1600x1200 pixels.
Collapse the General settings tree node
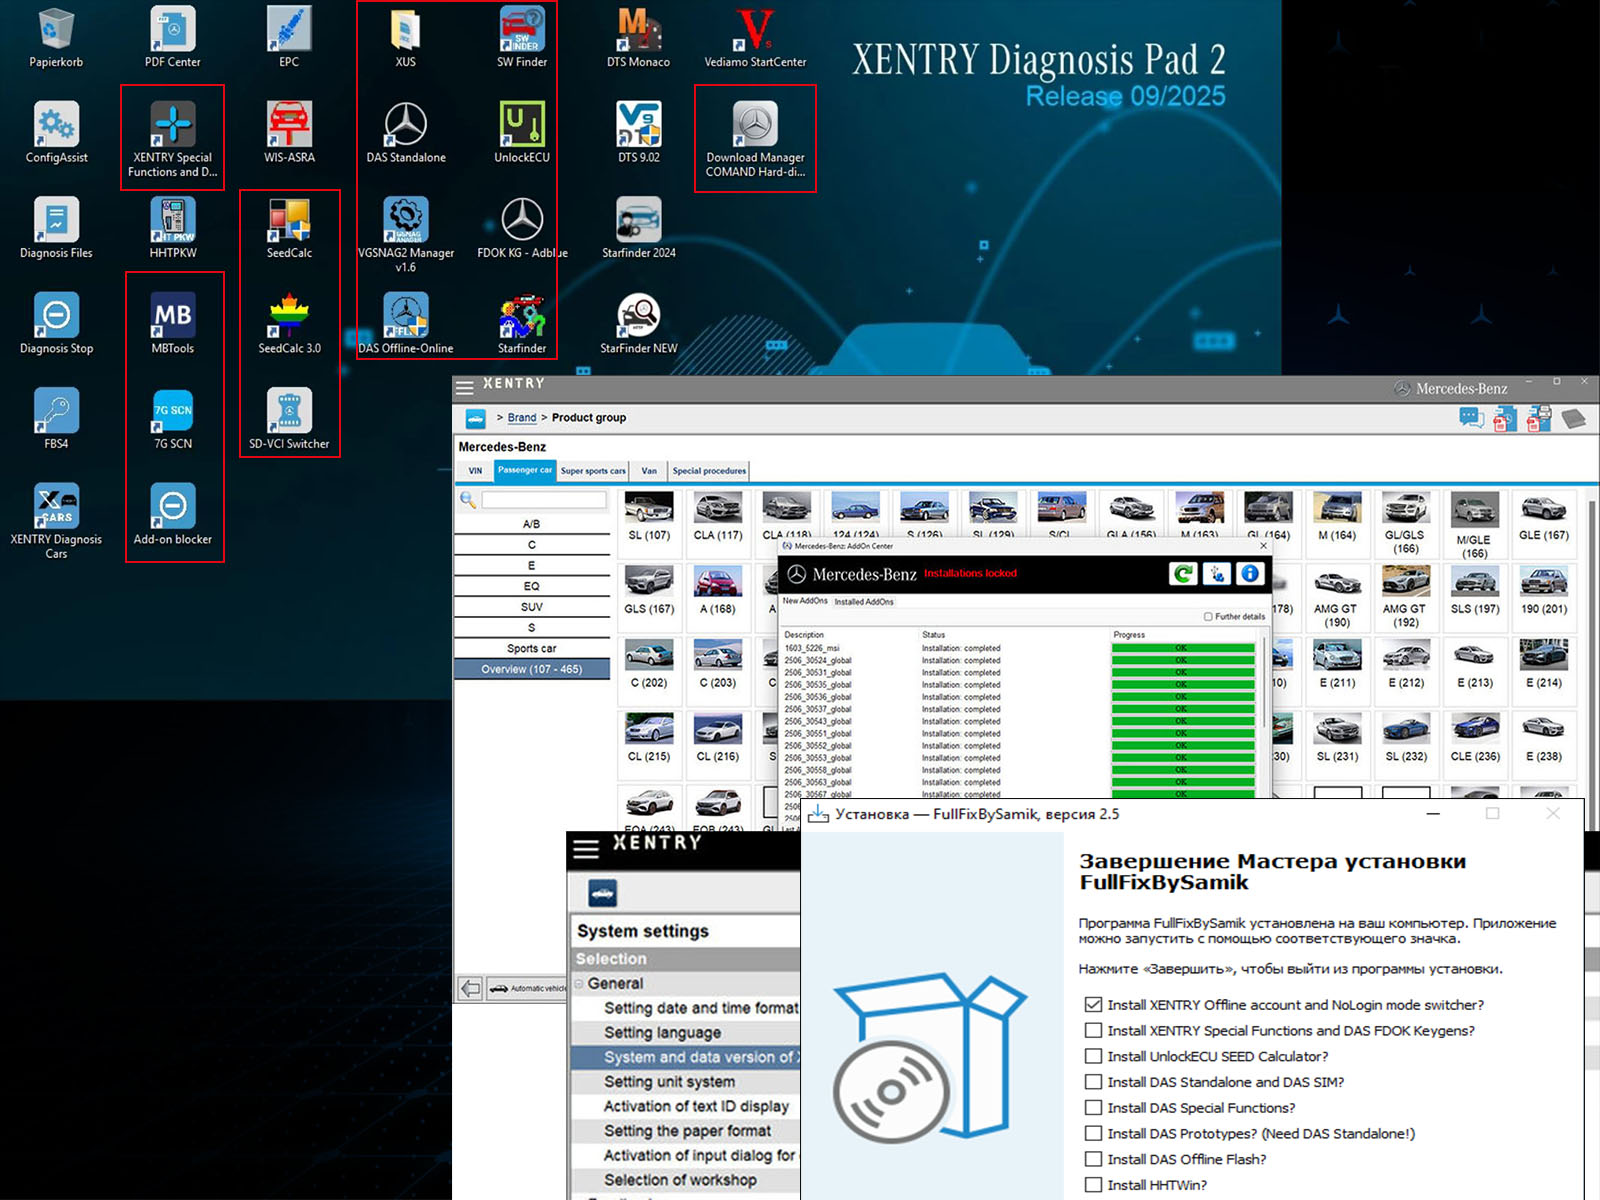click(x=579, y=984)
